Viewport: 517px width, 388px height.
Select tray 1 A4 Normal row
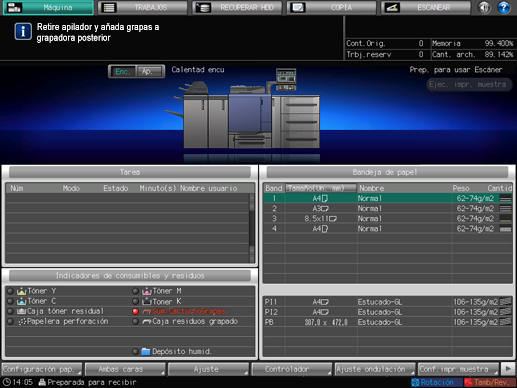tap(388, 198)
